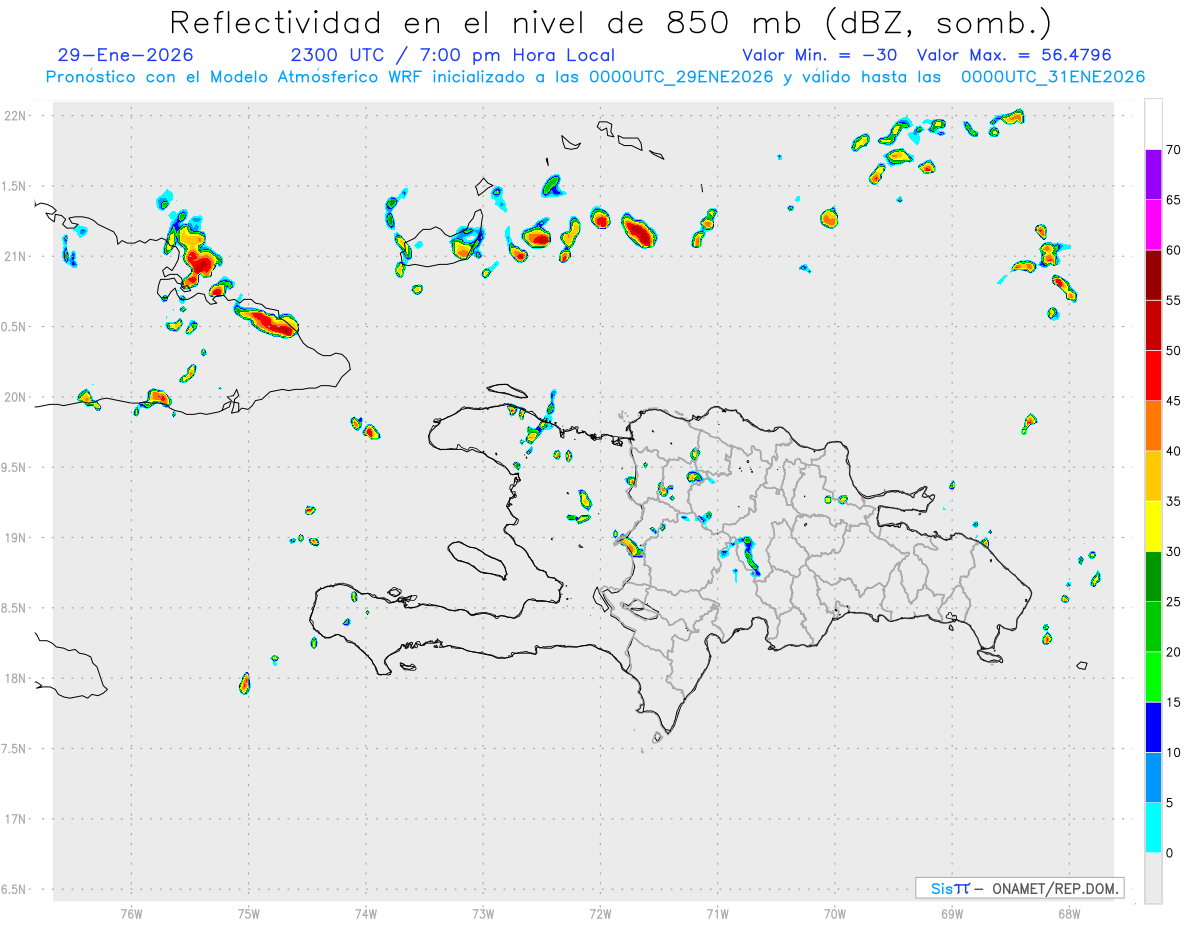Click the '2300 UTC / 7:00 pm Hora Local' text
This screenshot has height=927, width=1200.
452,55
